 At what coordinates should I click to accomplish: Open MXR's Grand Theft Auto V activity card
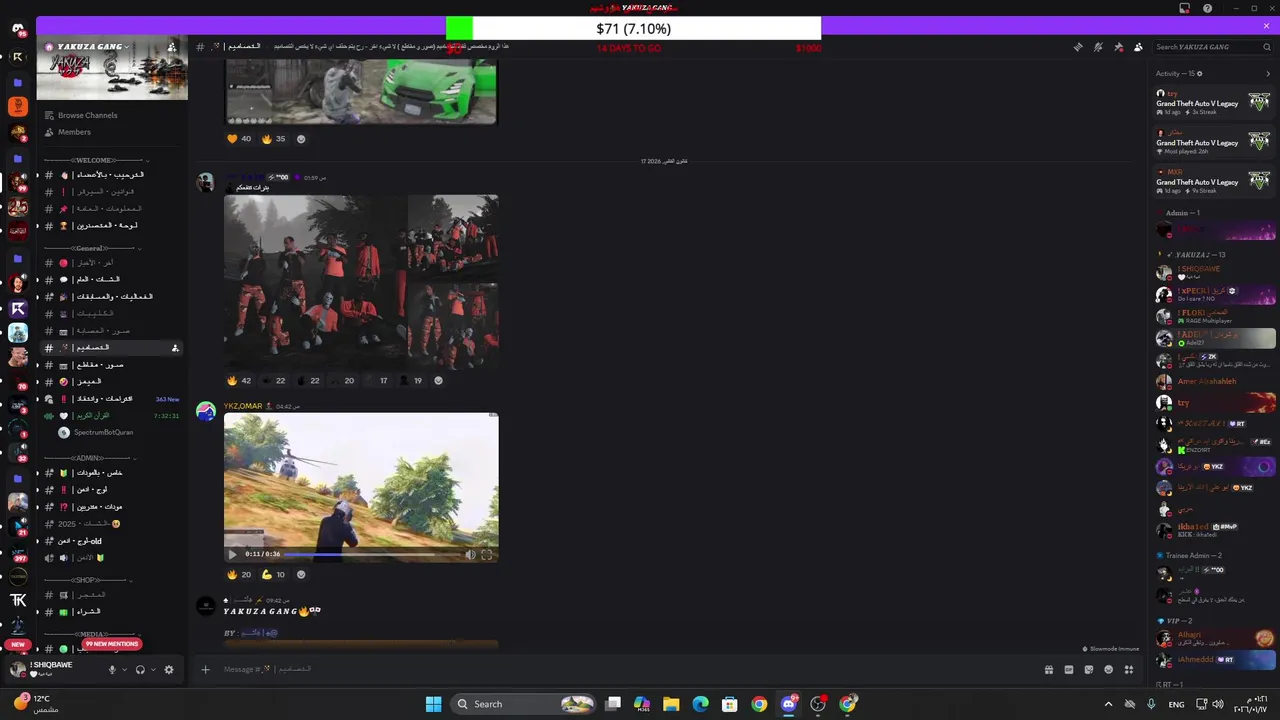tap(1215, 181)
